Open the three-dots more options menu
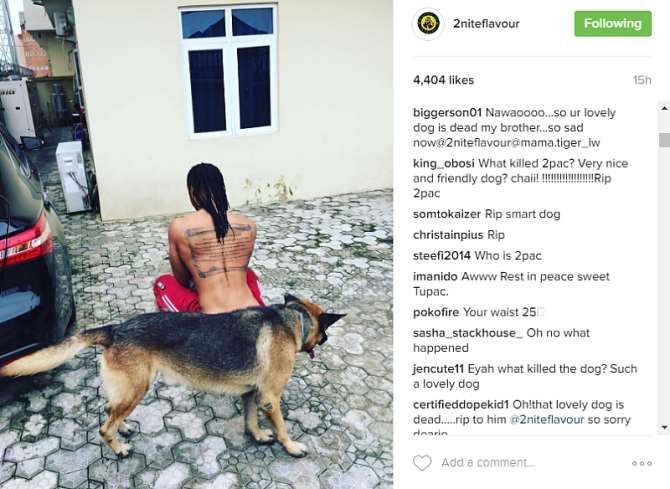This screenshot has height=489, width=670. tap(642, 463)
